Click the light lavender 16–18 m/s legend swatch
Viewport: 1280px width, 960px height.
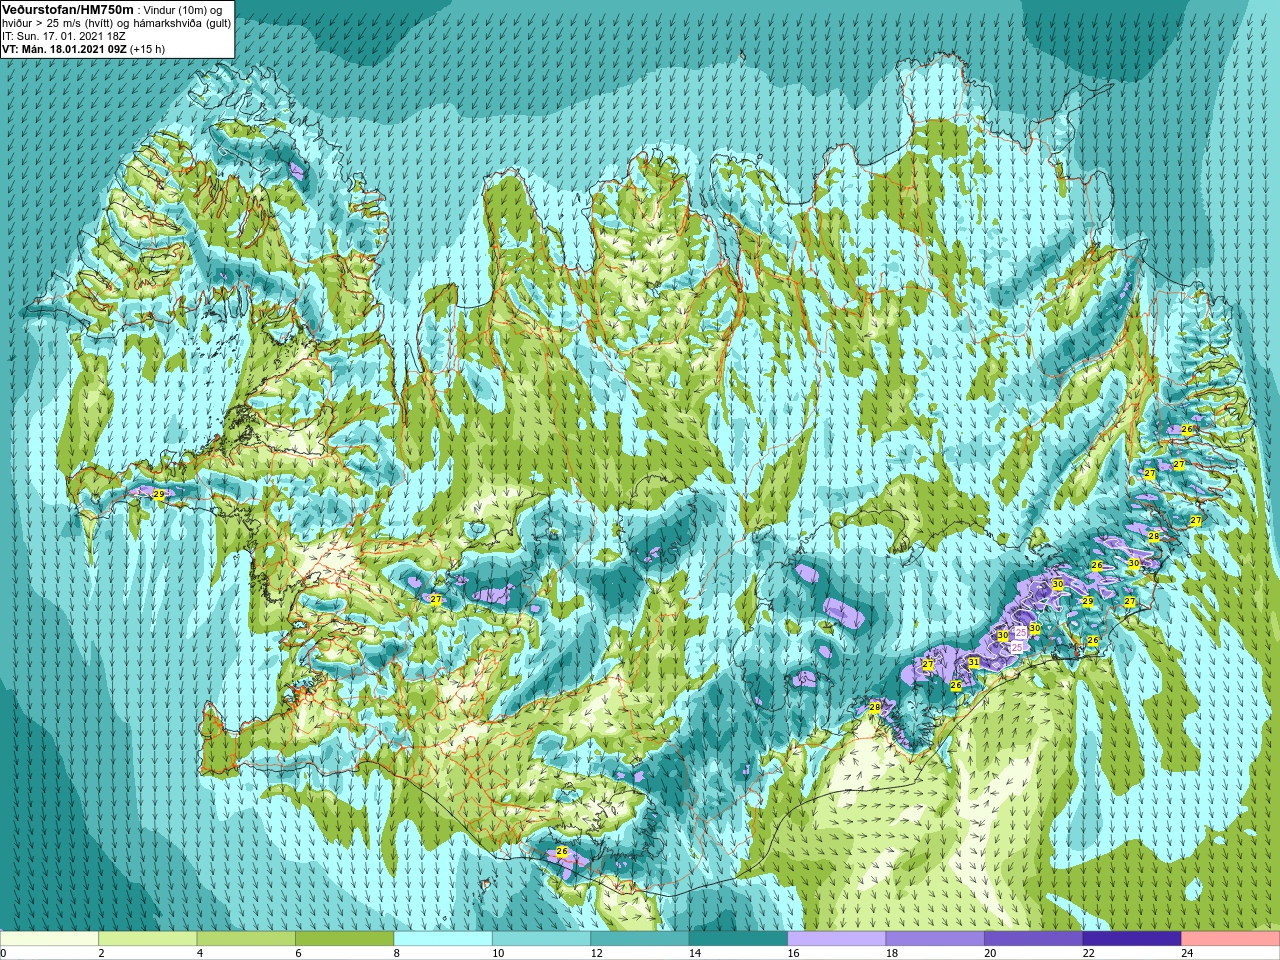pyautogui.click(x=837, y=938)
